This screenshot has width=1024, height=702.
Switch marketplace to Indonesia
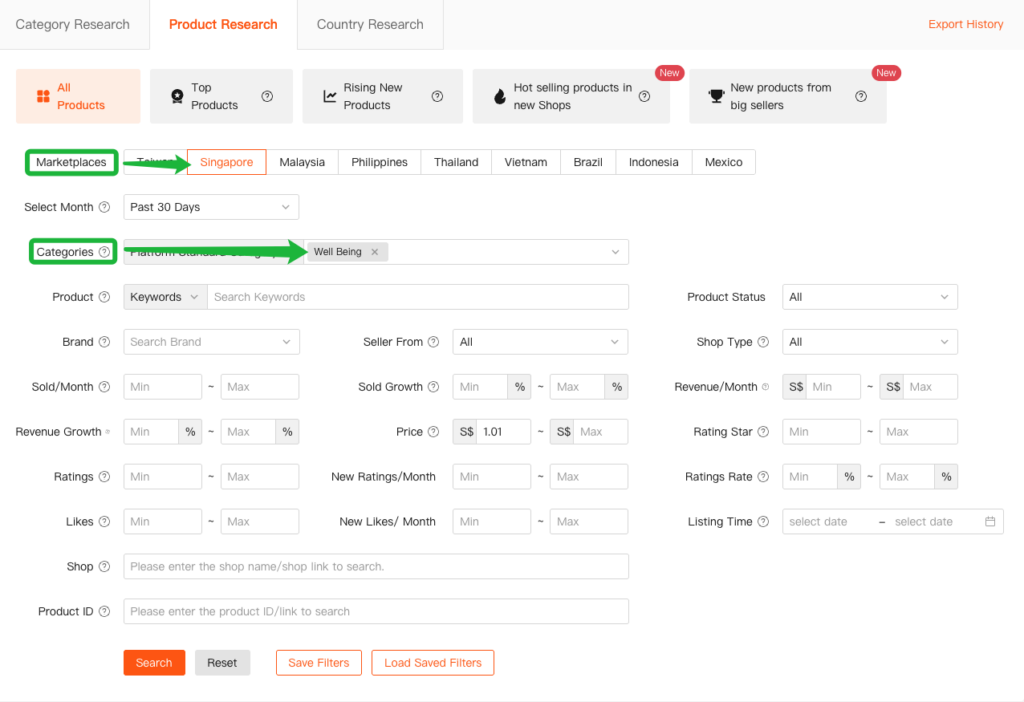(653, 162)
